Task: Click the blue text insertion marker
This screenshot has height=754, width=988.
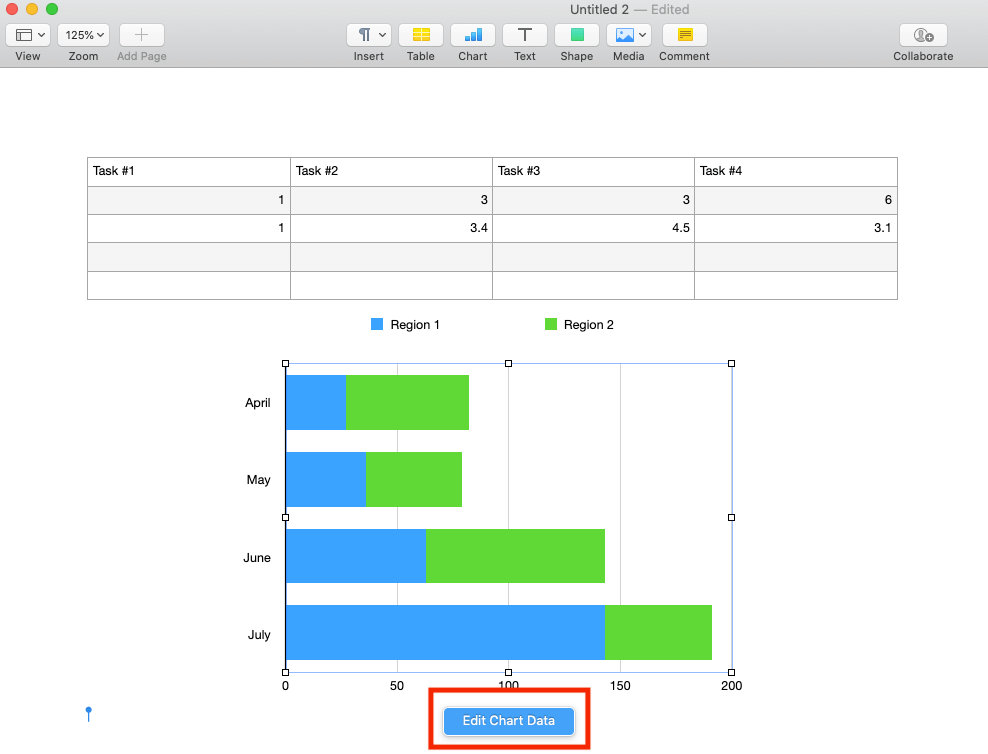Action: pos(89,714)
